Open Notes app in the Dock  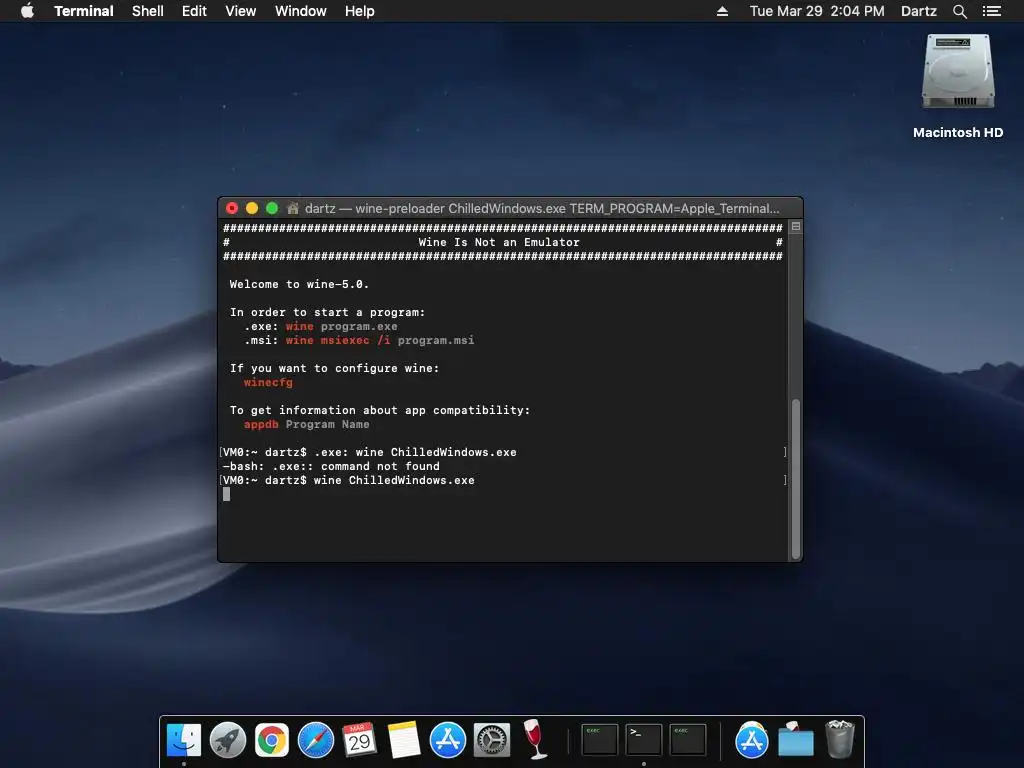[x=404, y=740]
